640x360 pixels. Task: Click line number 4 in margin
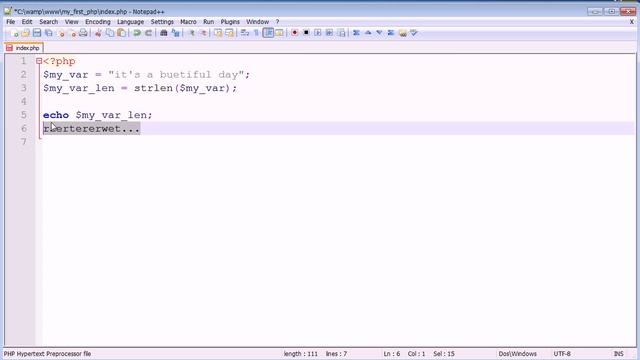23,101
